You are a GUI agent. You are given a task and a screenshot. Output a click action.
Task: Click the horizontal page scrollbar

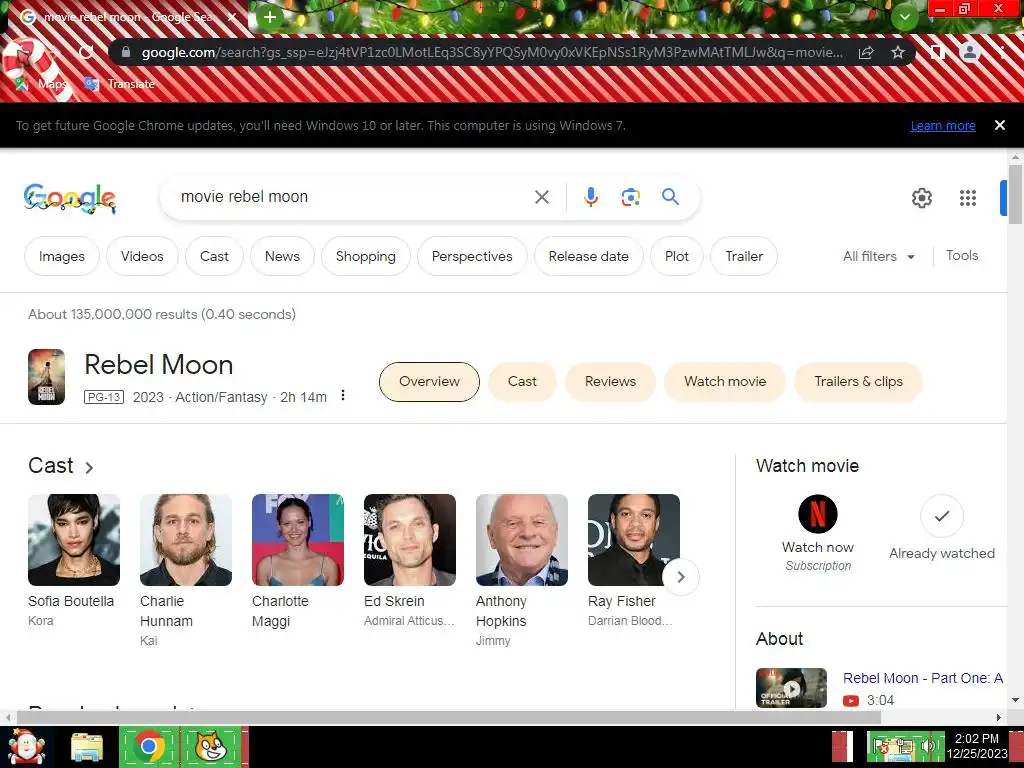tap(448, 717)
